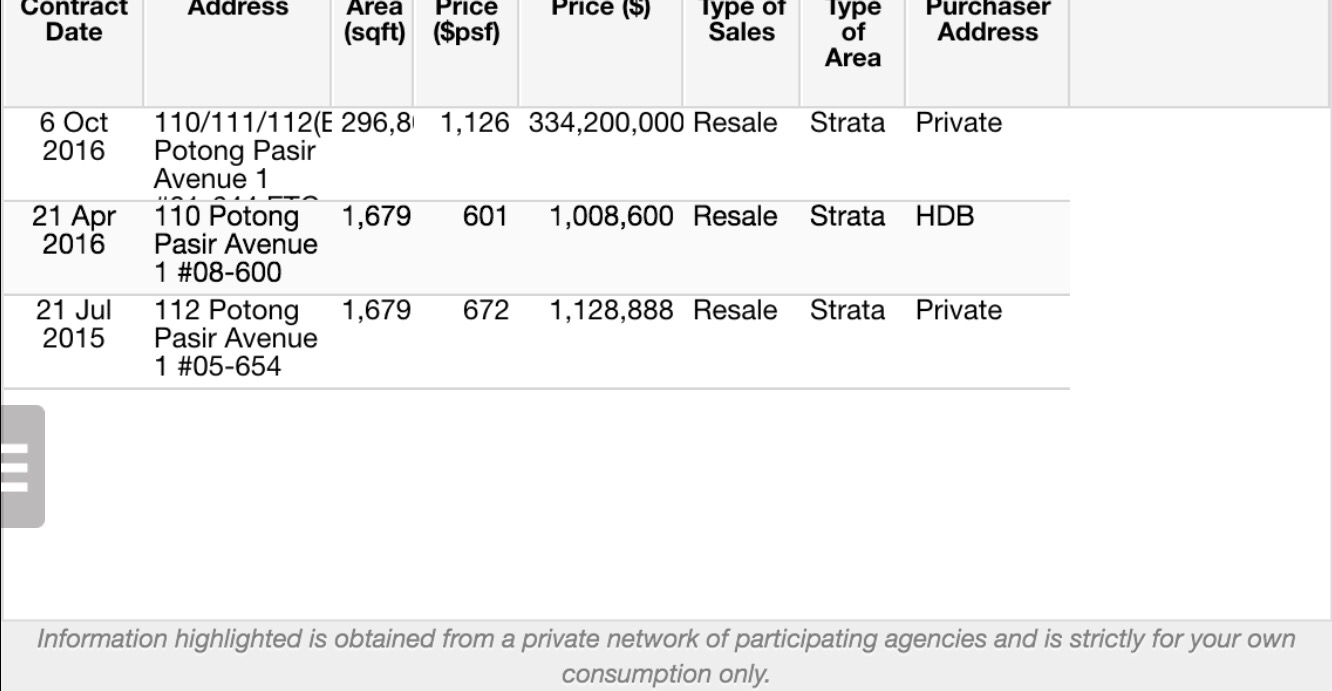Sort by the Purchaser Address column header
1332x691 pixels.
point(987,20)
